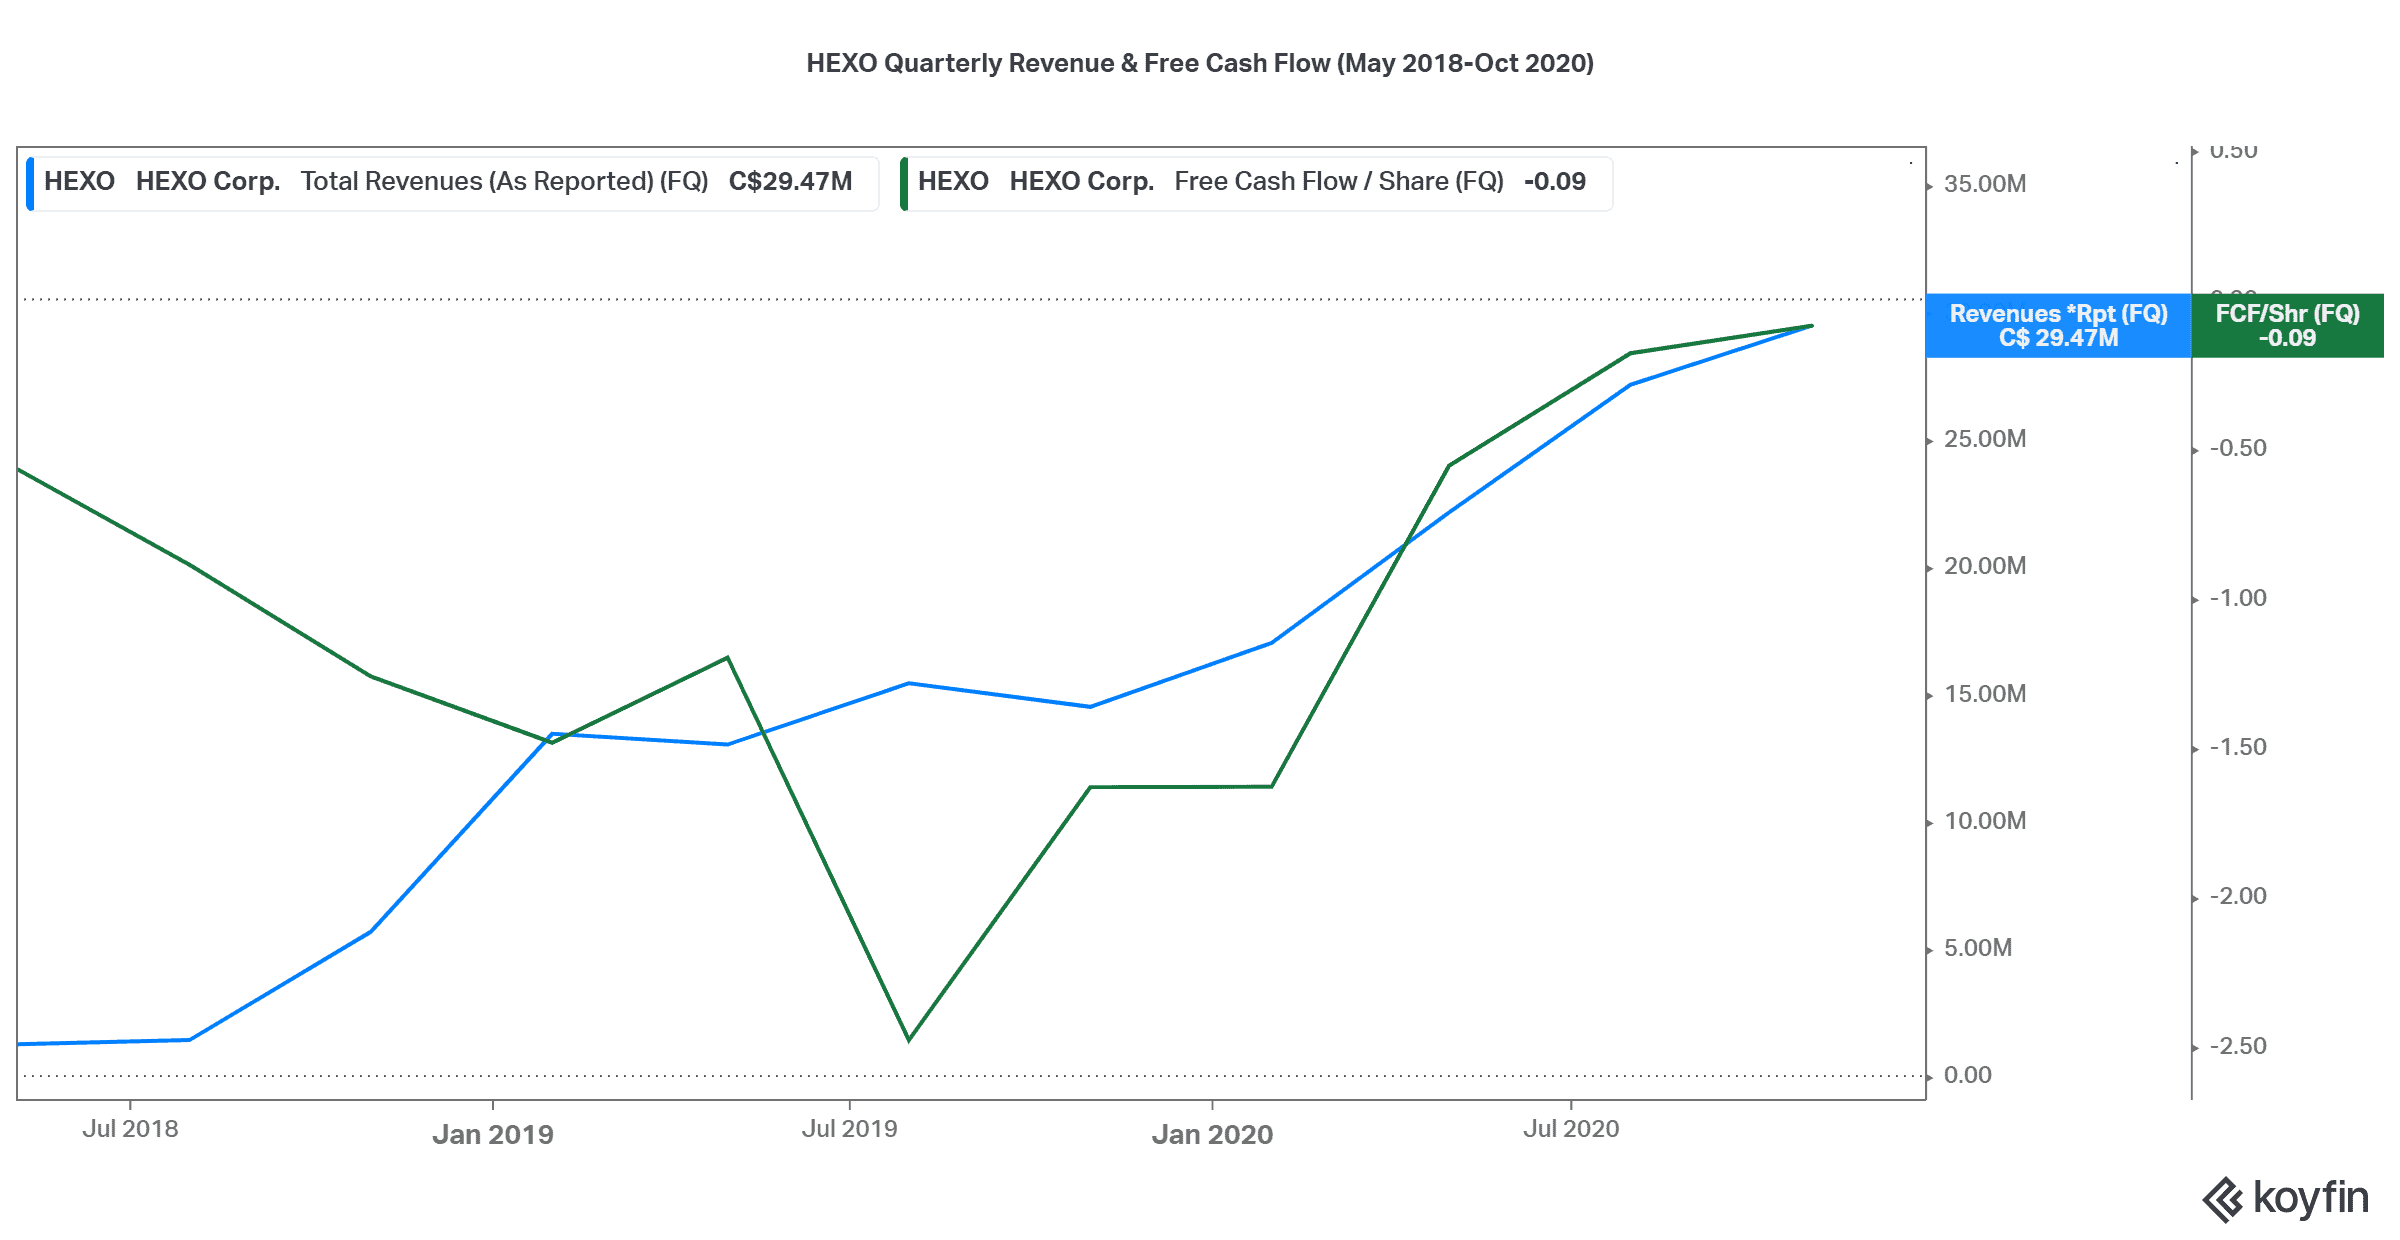Click the -0.09 value in FCF legend
The width and height of the screenshot is (2400, 1240).
[x=1555, y=182]
